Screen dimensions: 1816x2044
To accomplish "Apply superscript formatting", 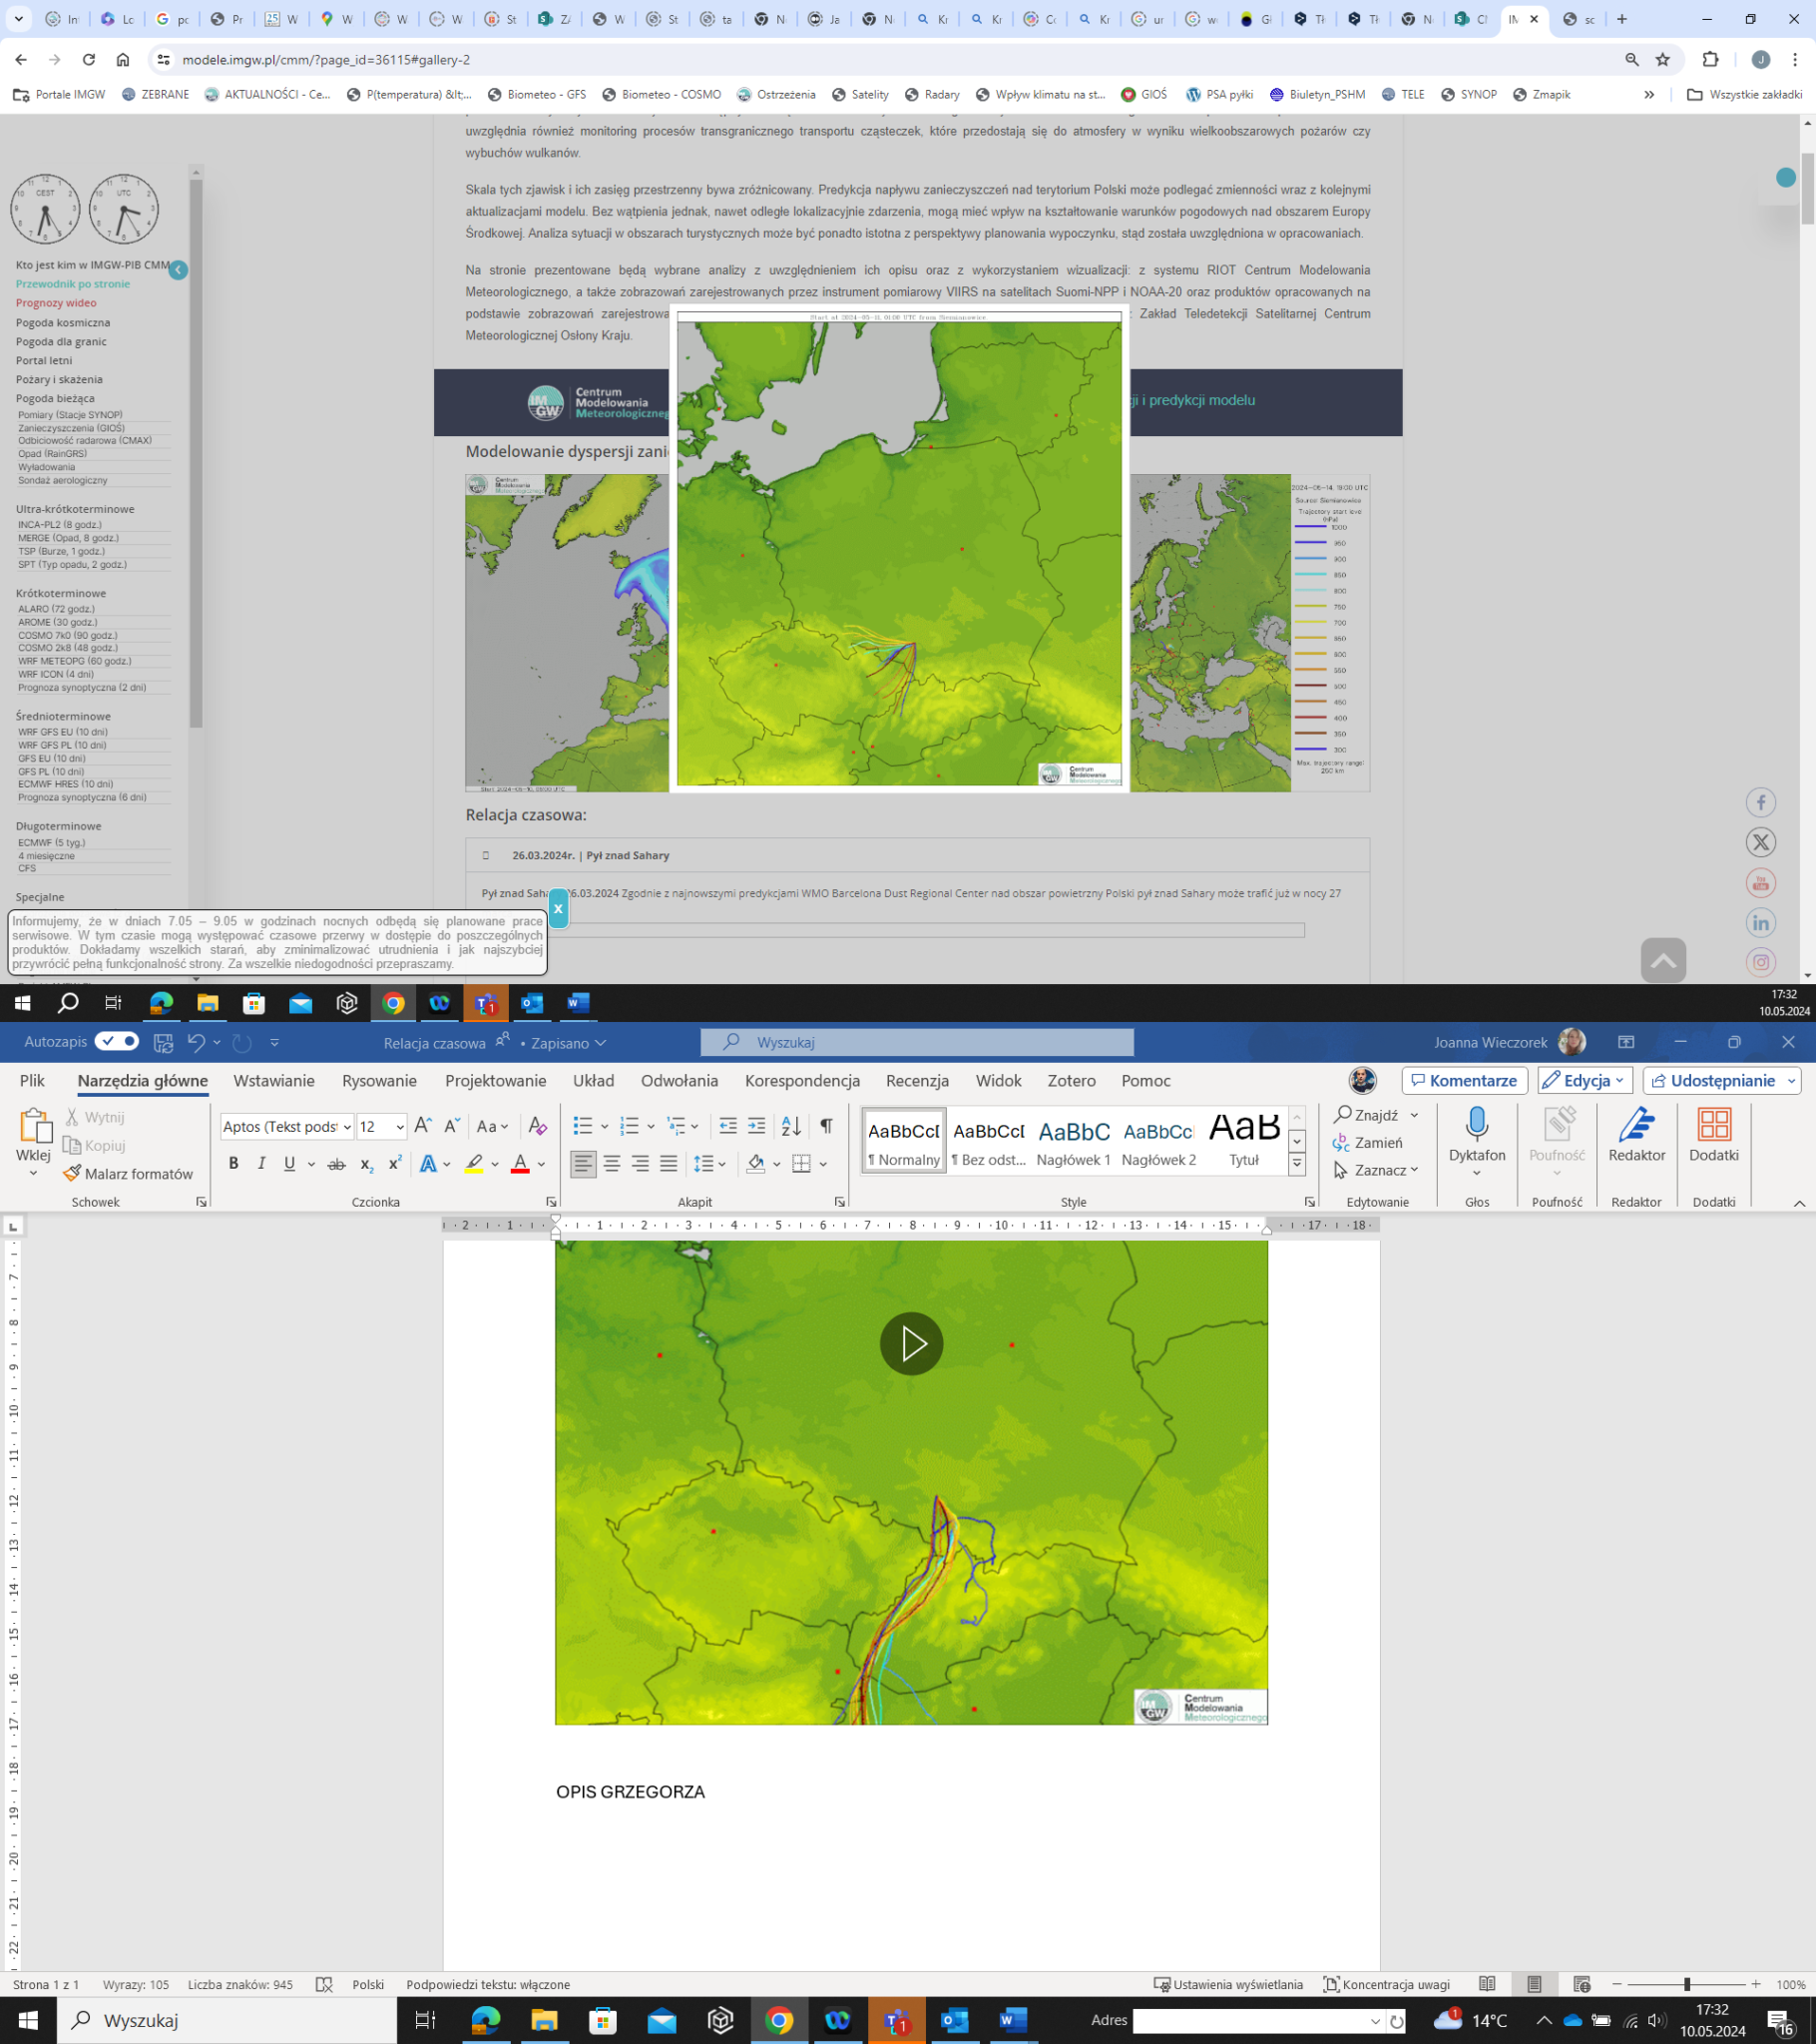I will coord(395,1163).
